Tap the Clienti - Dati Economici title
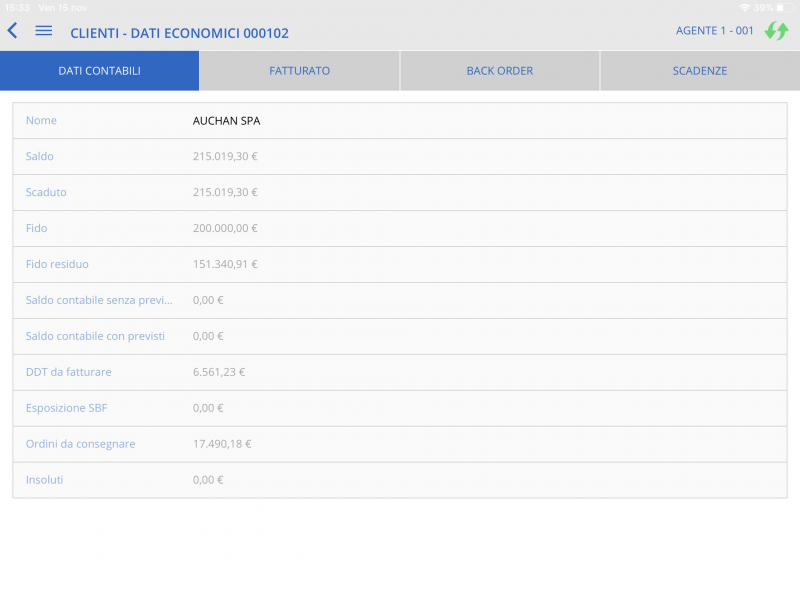This screenshot has width=800, height=600. [x=179, y=33]
